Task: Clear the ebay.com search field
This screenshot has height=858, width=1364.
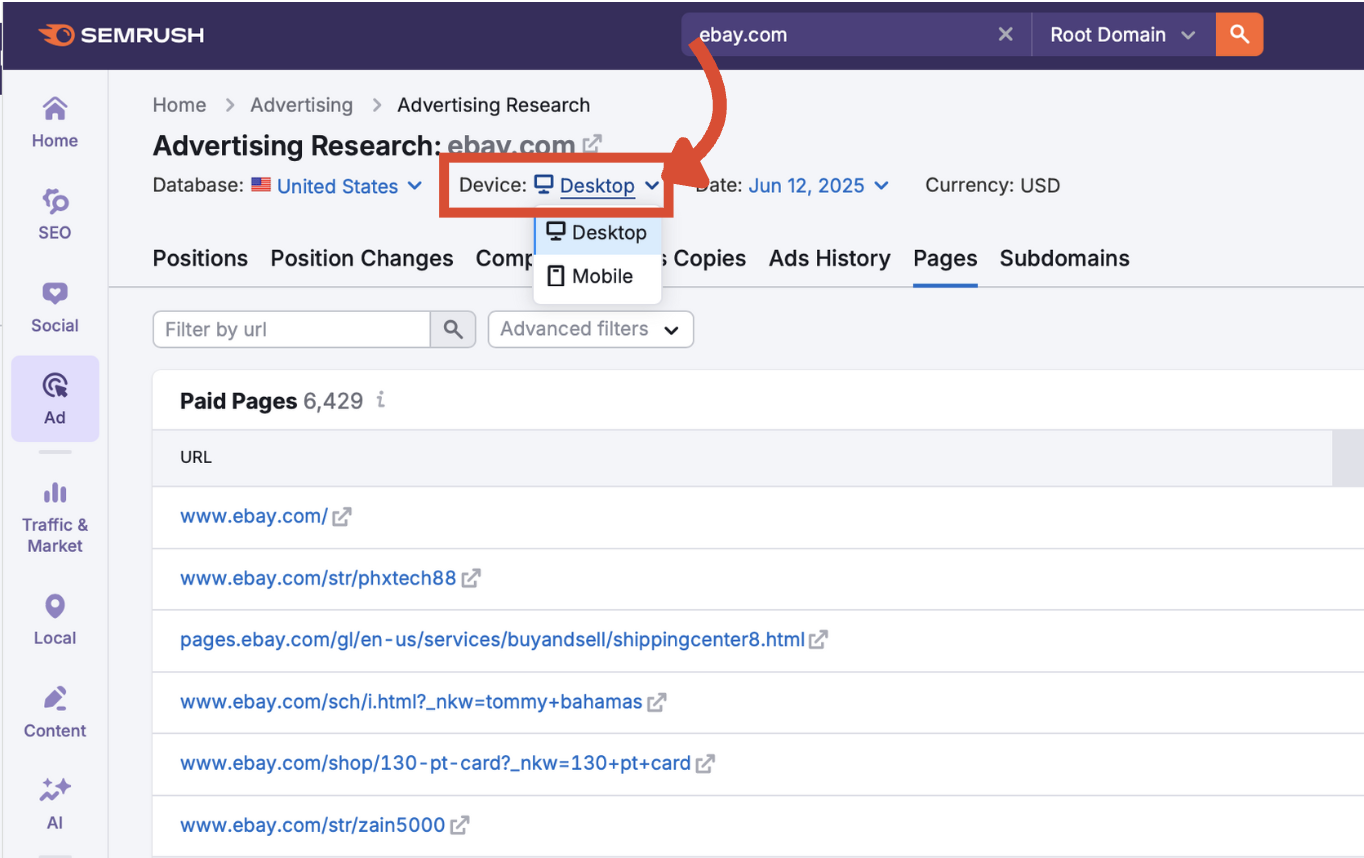Action: [1005, 35]
